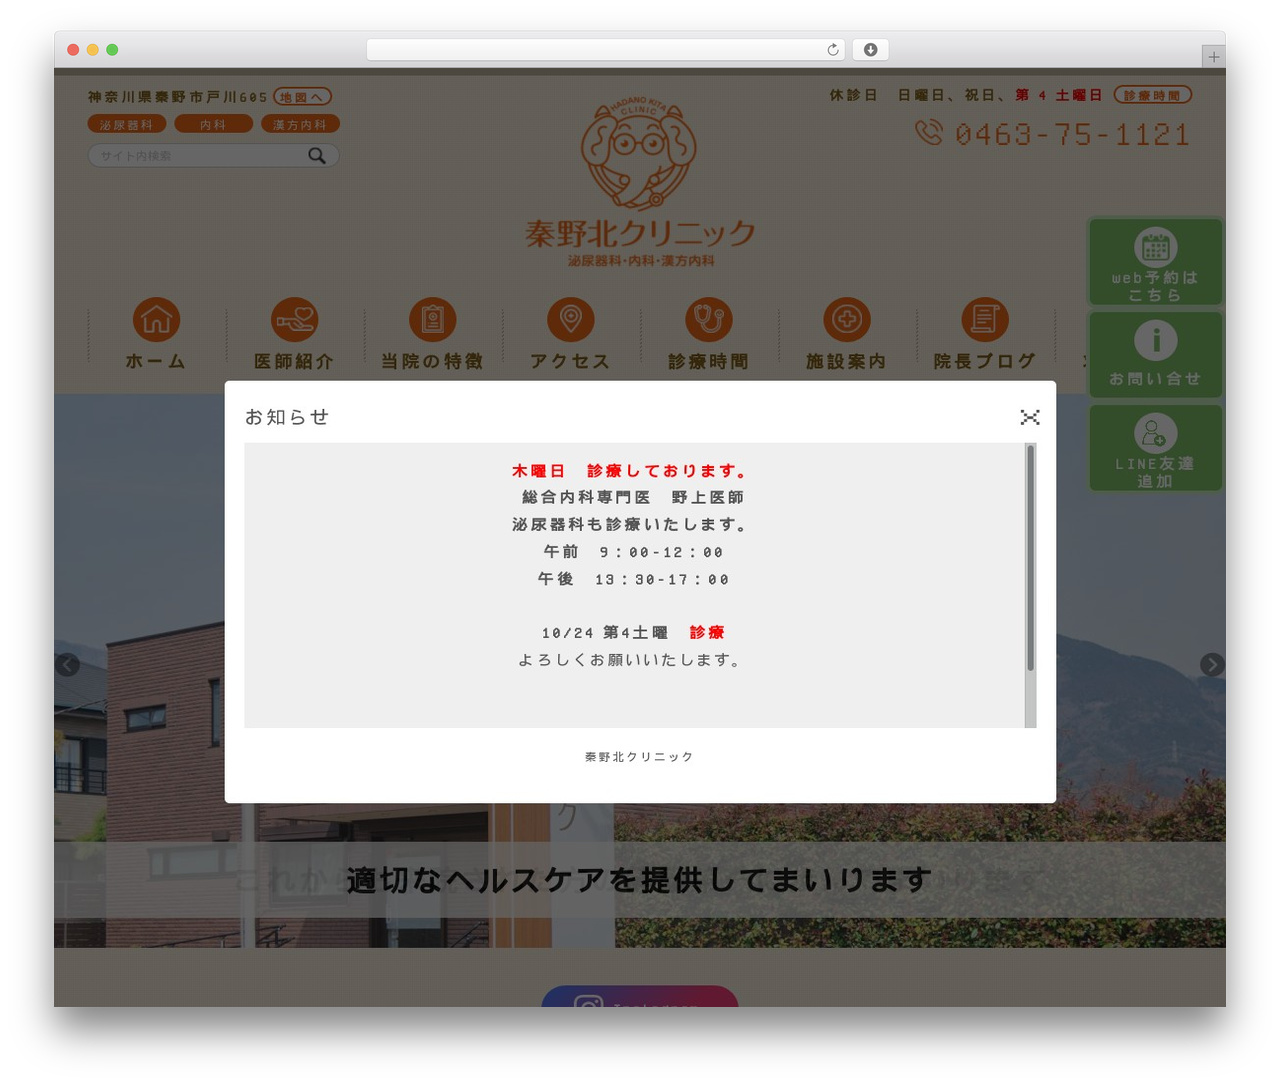This screenshot has width=1280, height=1084.
Task: Click the search magnifier icon
Action: point(317,155)
